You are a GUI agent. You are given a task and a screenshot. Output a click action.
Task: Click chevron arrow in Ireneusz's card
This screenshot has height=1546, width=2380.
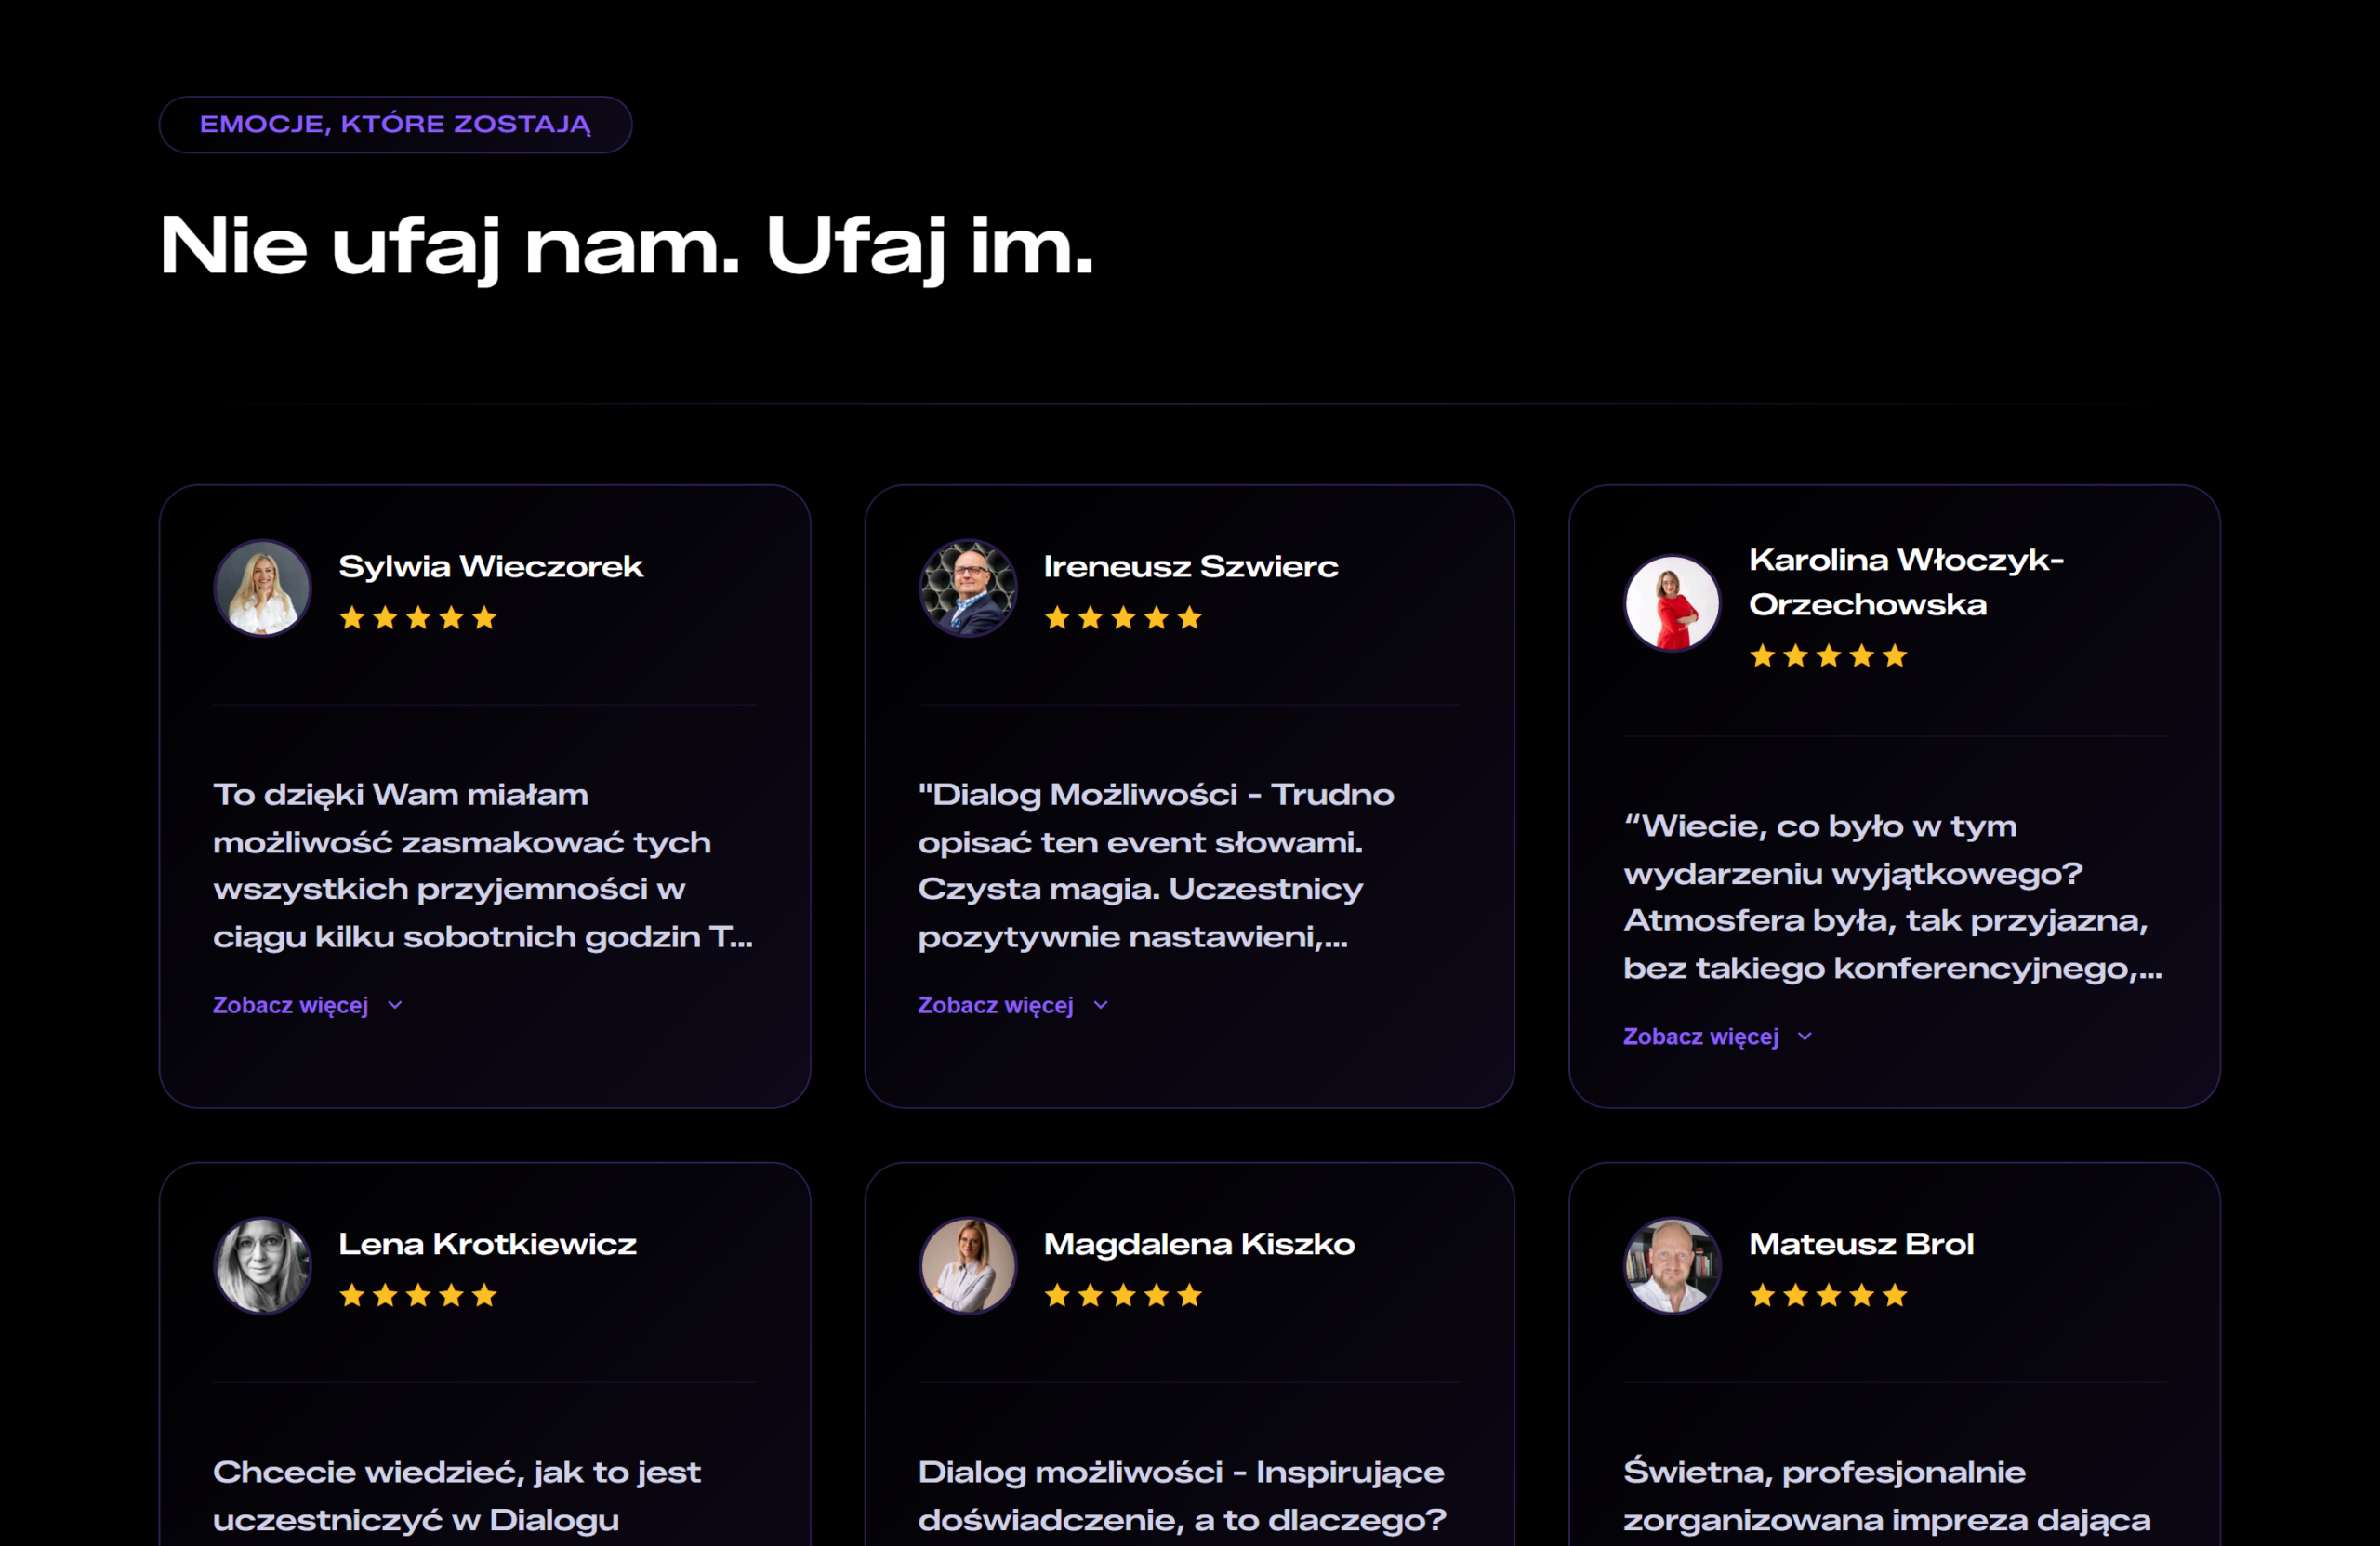click(1100, 1005)
